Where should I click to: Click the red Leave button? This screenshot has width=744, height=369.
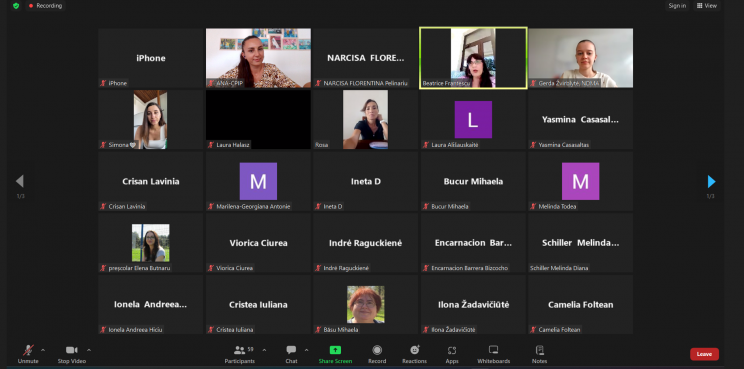[x=704, y=354]
